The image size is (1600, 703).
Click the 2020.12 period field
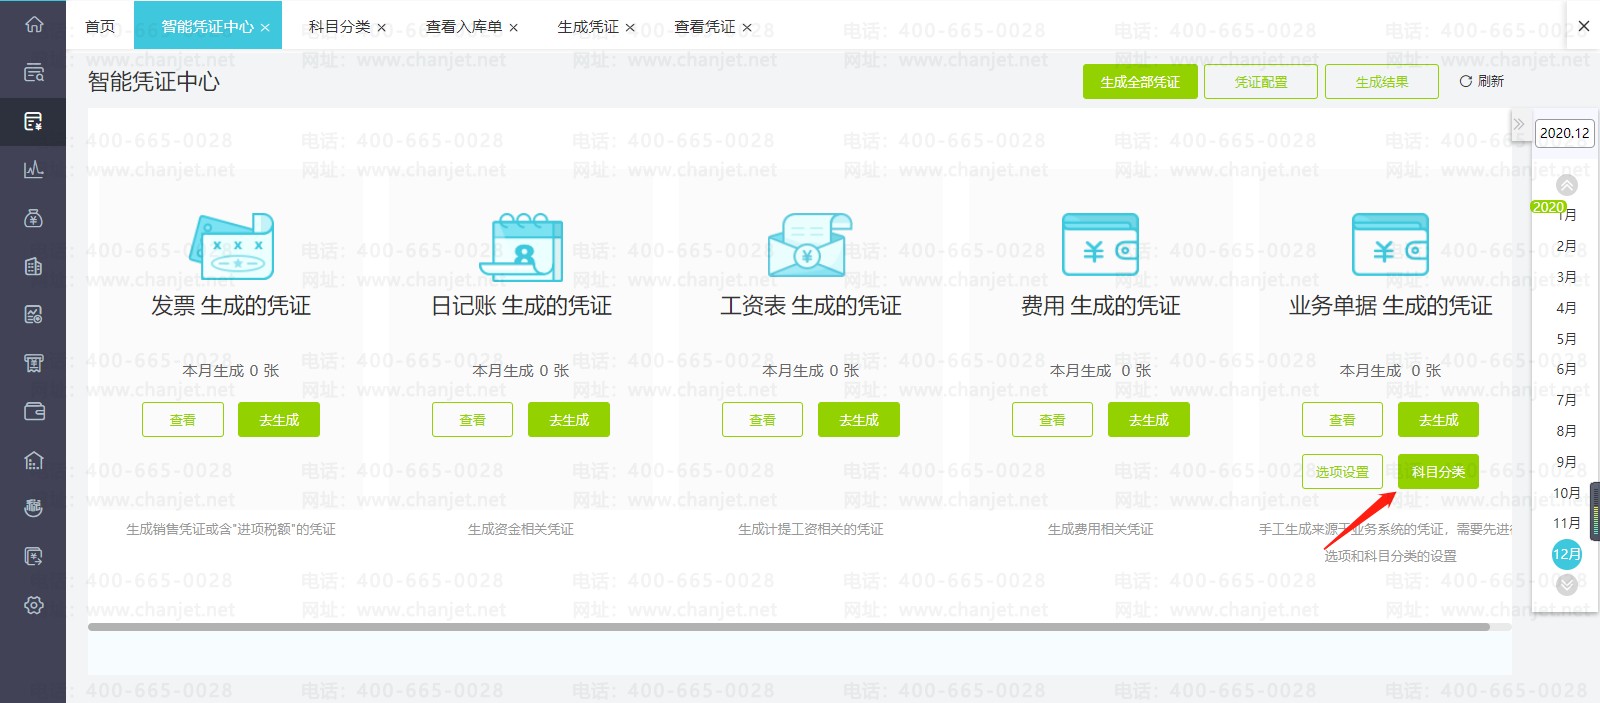pyautogui.click(x=1565, y=133)
